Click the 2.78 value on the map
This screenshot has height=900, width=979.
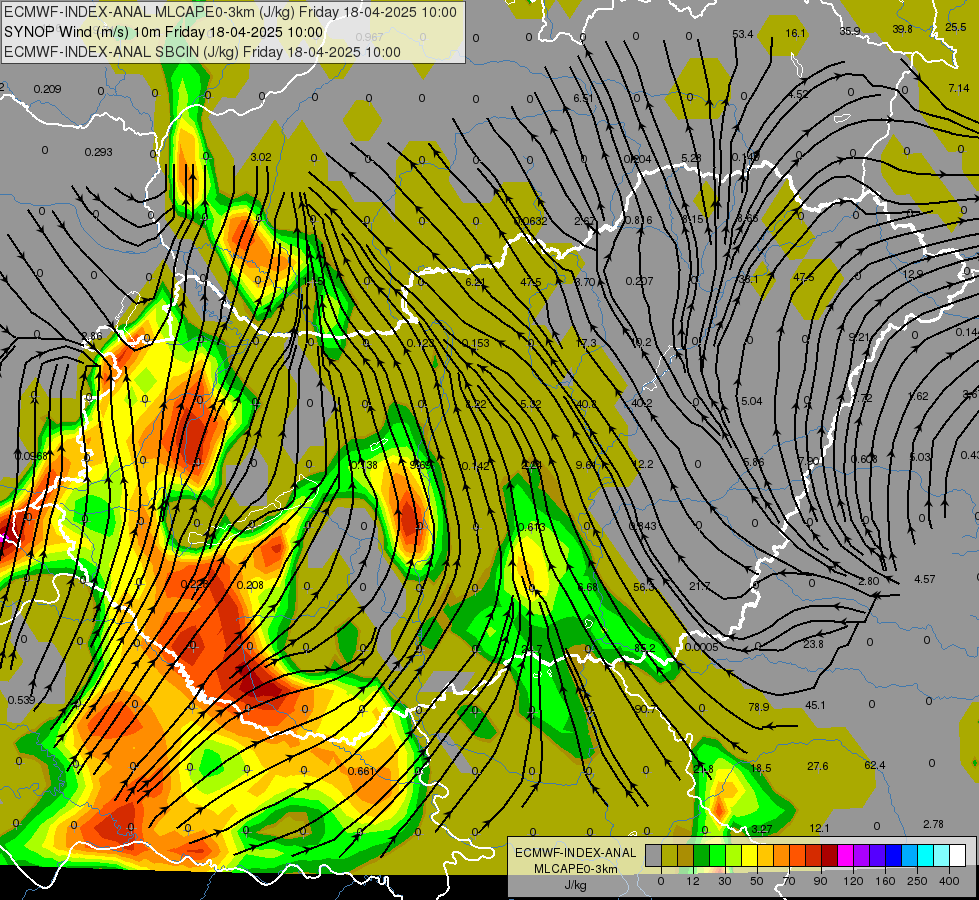tap(933, 824)
